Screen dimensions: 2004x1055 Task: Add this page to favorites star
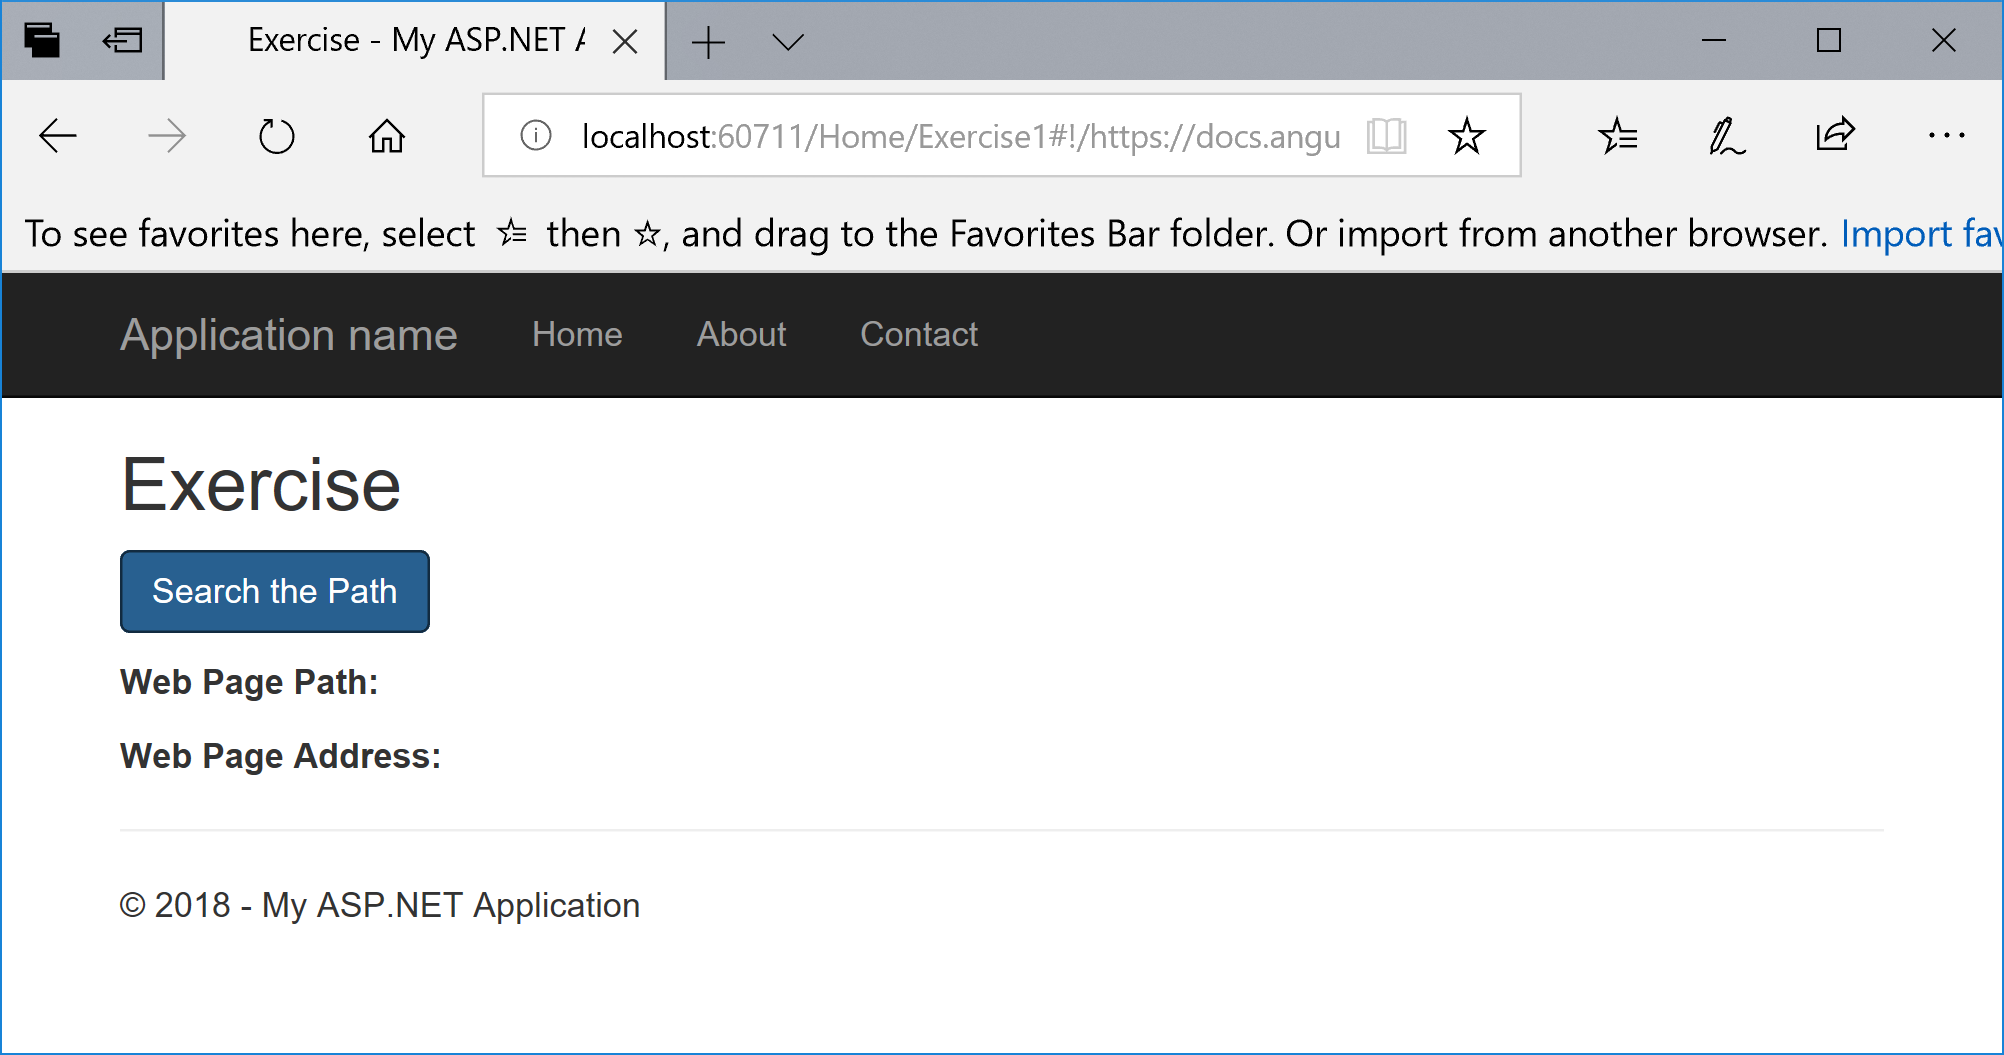coord(1467,135)
